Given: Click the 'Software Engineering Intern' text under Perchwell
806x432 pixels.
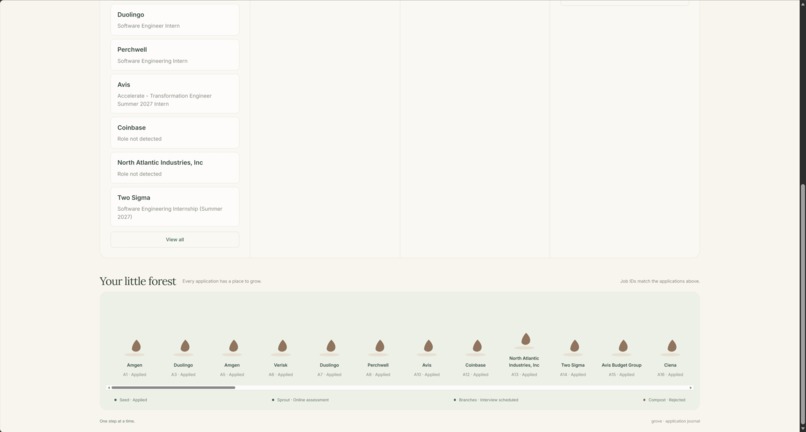Looking at the screenshot, I should pos(152,61).
